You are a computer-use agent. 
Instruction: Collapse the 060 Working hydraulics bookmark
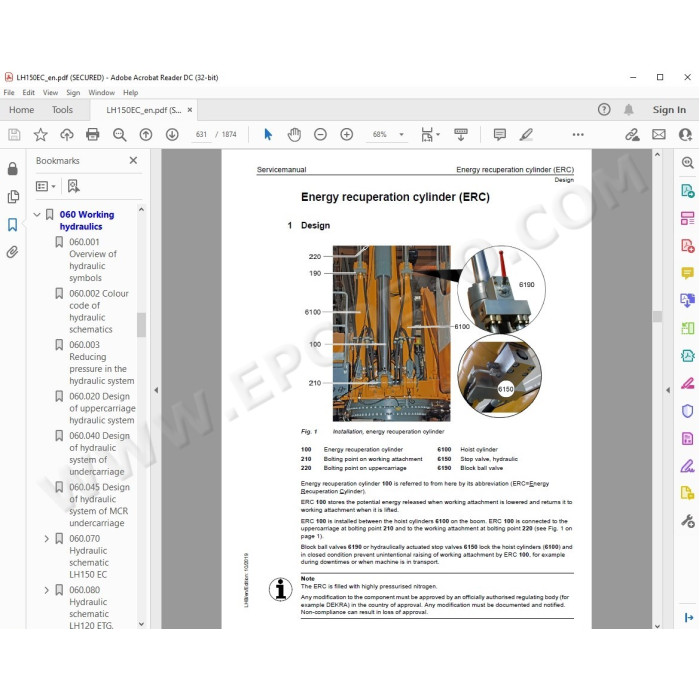37,215
